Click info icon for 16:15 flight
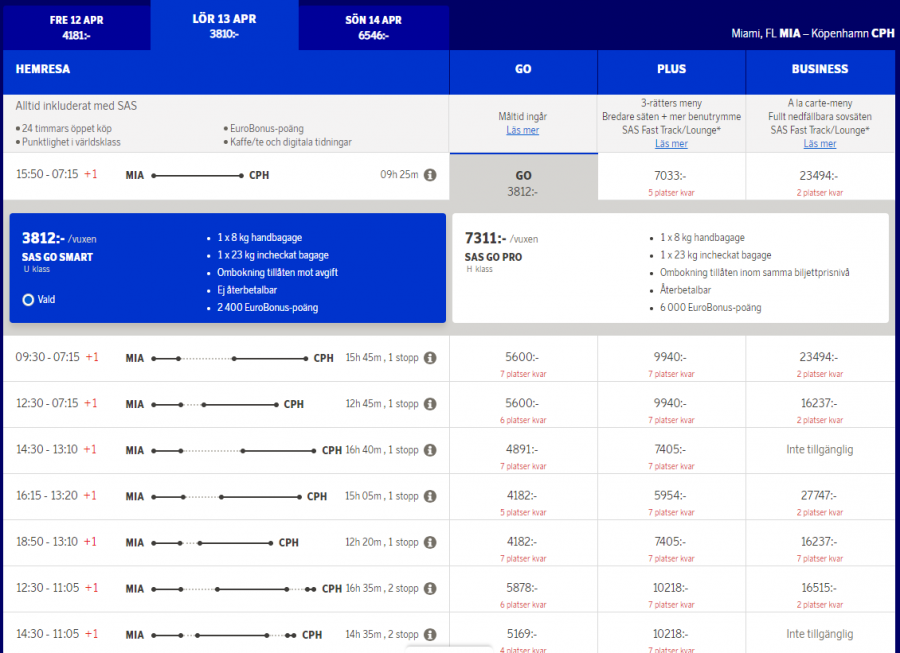The image size is (900, 653). [430, 496]
